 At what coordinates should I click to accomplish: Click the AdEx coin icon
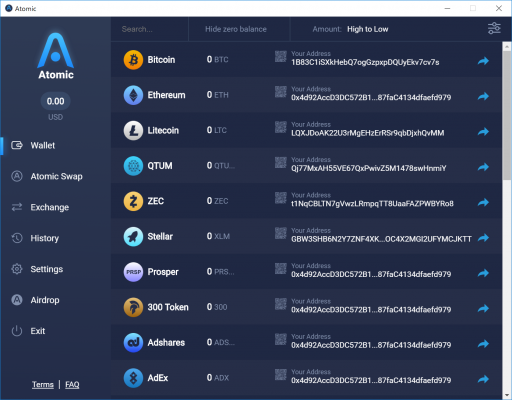click(133, 378)
